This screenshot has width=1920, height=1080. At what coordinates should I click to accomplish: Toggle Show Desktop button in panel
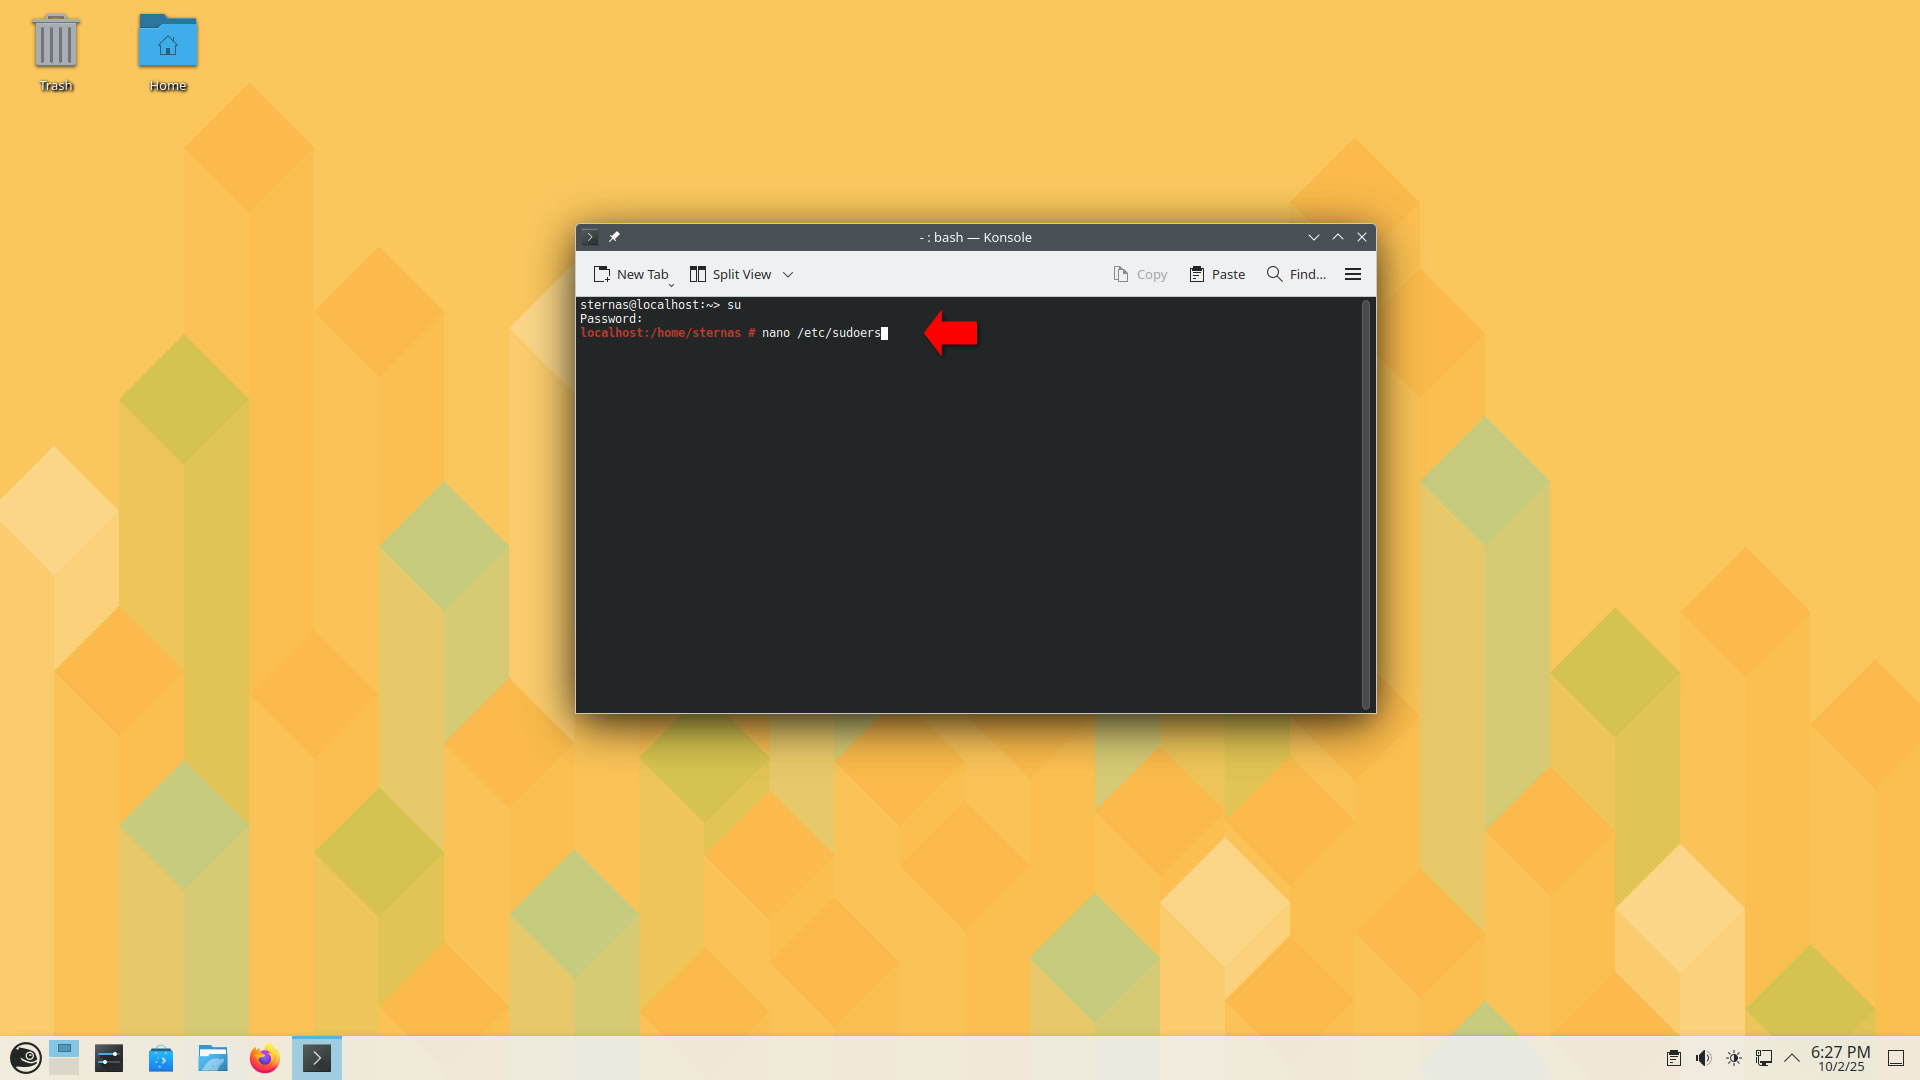coord(1895,1058)
